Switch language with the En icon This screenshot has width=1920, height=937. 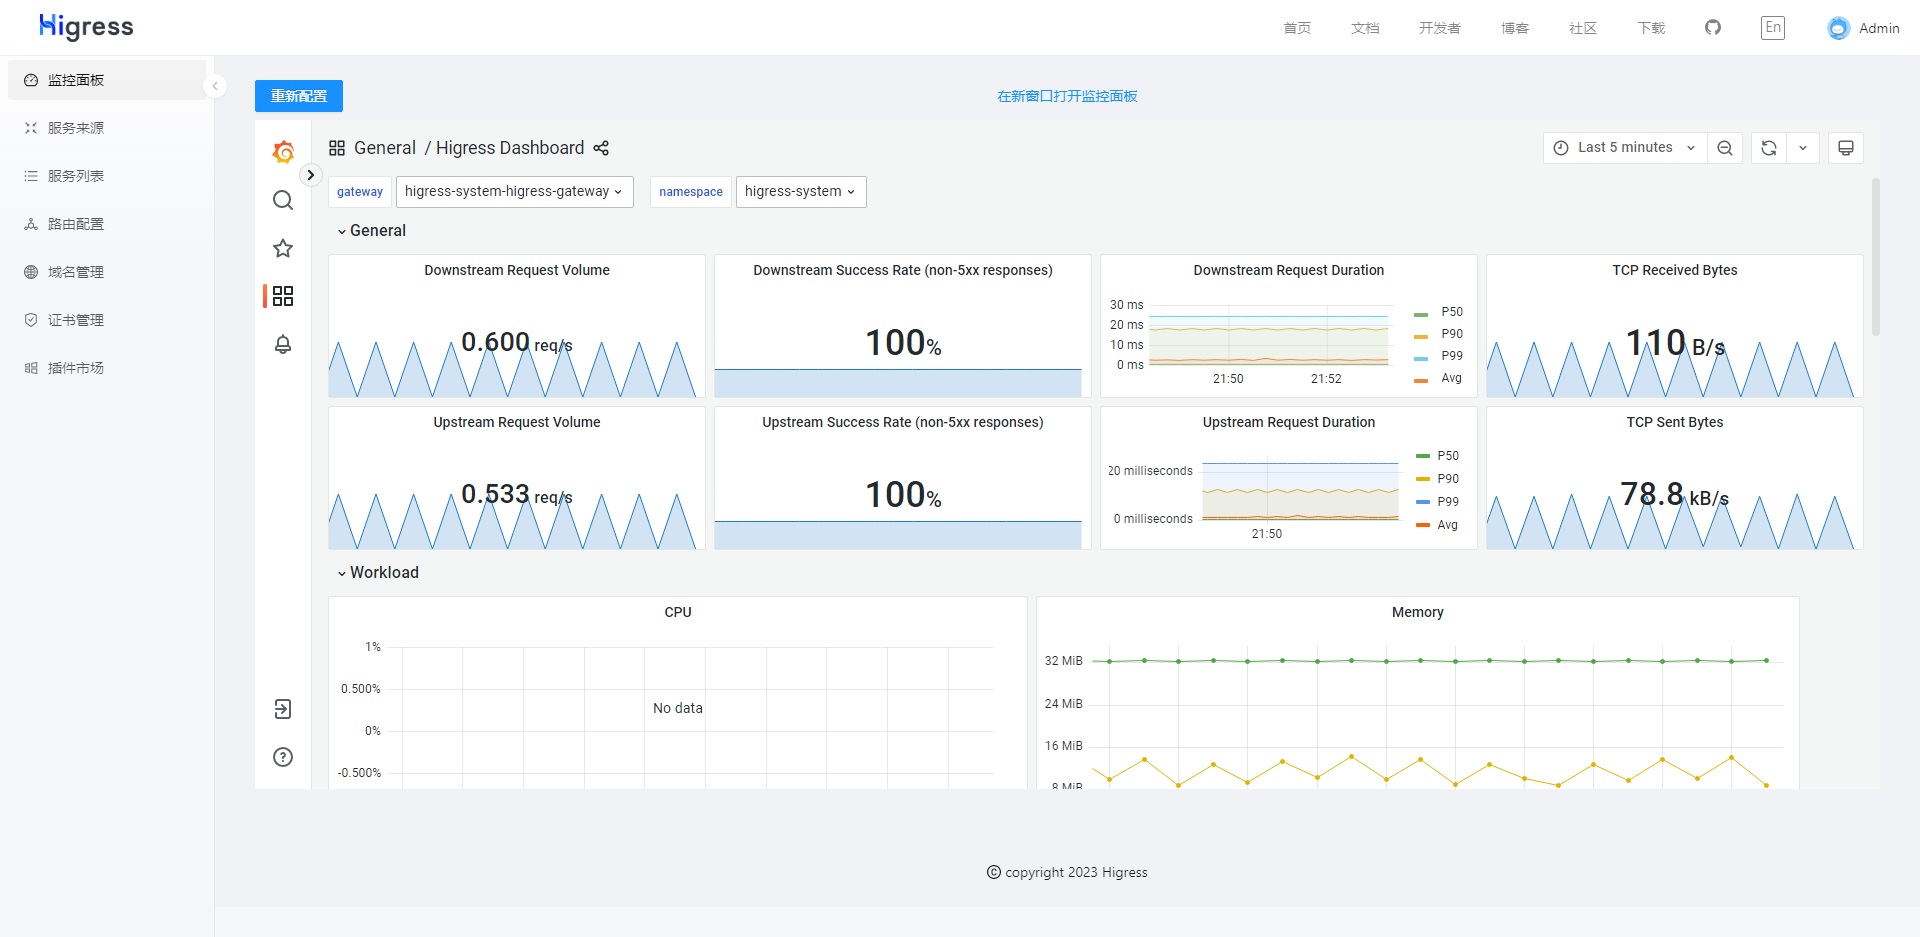(1773, 27)
